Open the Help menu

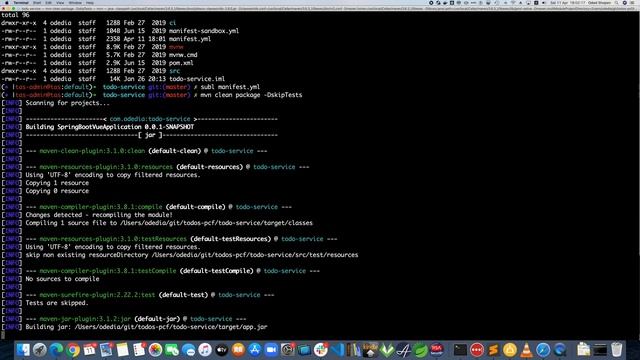(89, 2)
